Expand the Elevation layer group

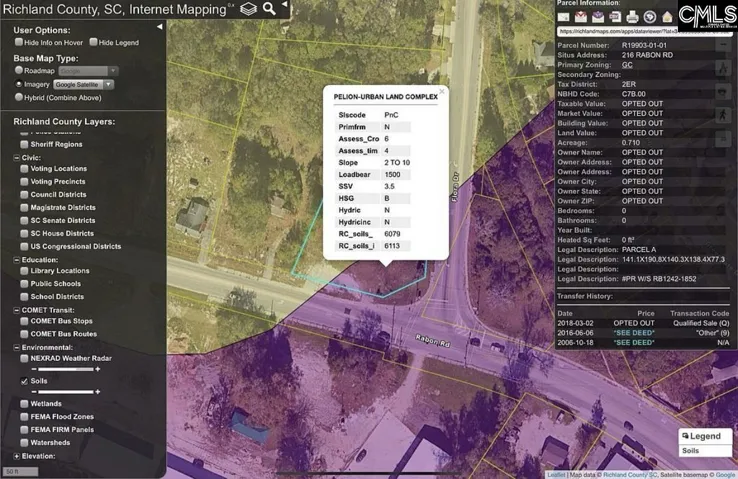coord(16,456)
